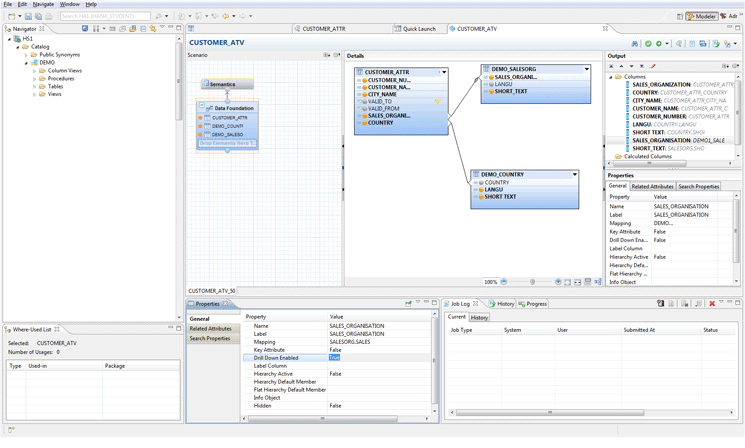Select Search Properties tab in right Properties
745x448 pixels.
(698, 186)
